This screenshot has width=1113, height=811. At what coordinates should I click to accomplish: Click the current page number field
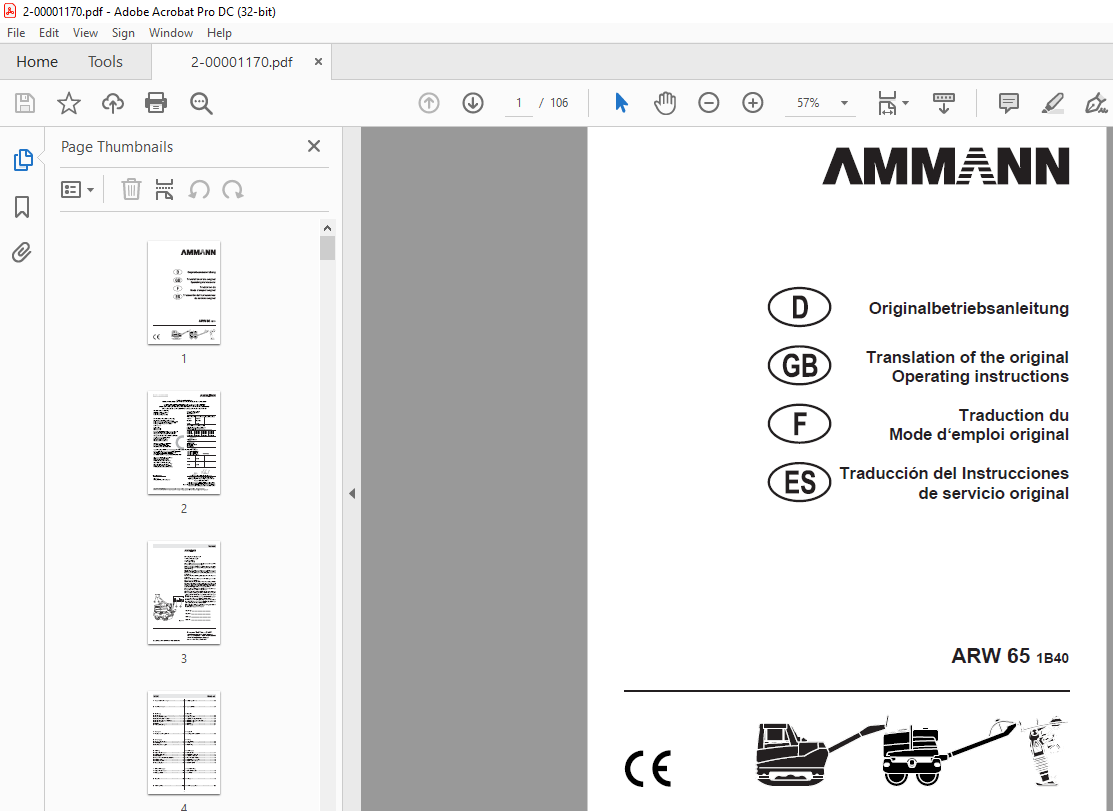click(x=519, y=103)
